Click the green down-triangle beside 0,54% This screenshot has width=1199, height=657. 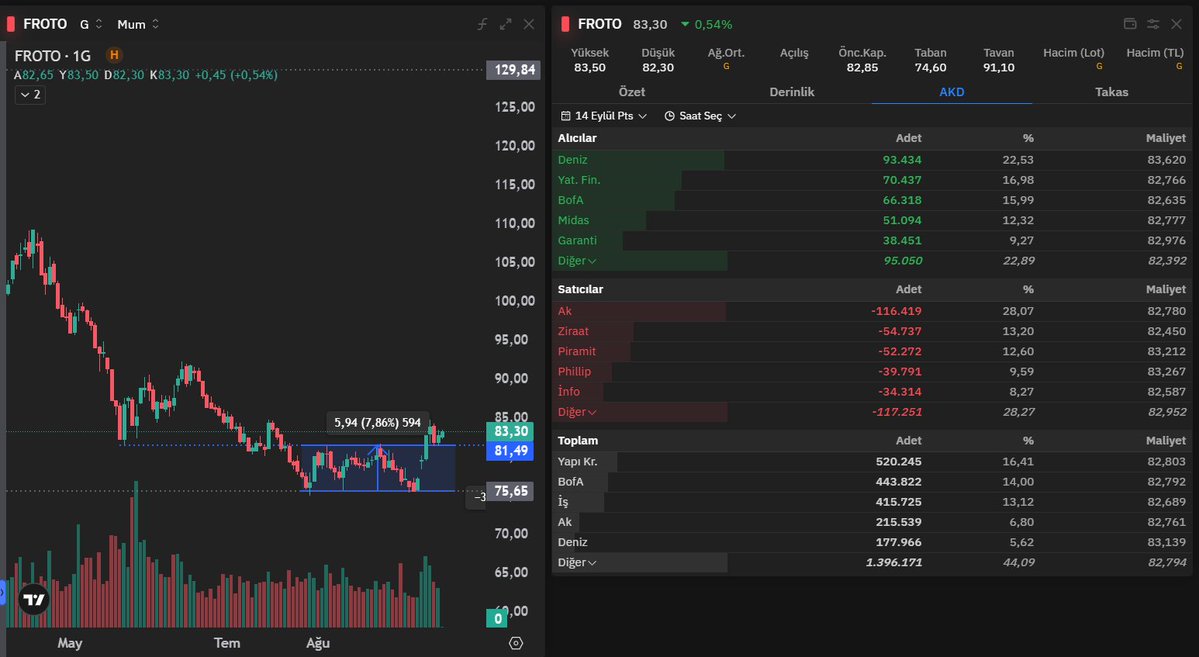click(685, 24)
